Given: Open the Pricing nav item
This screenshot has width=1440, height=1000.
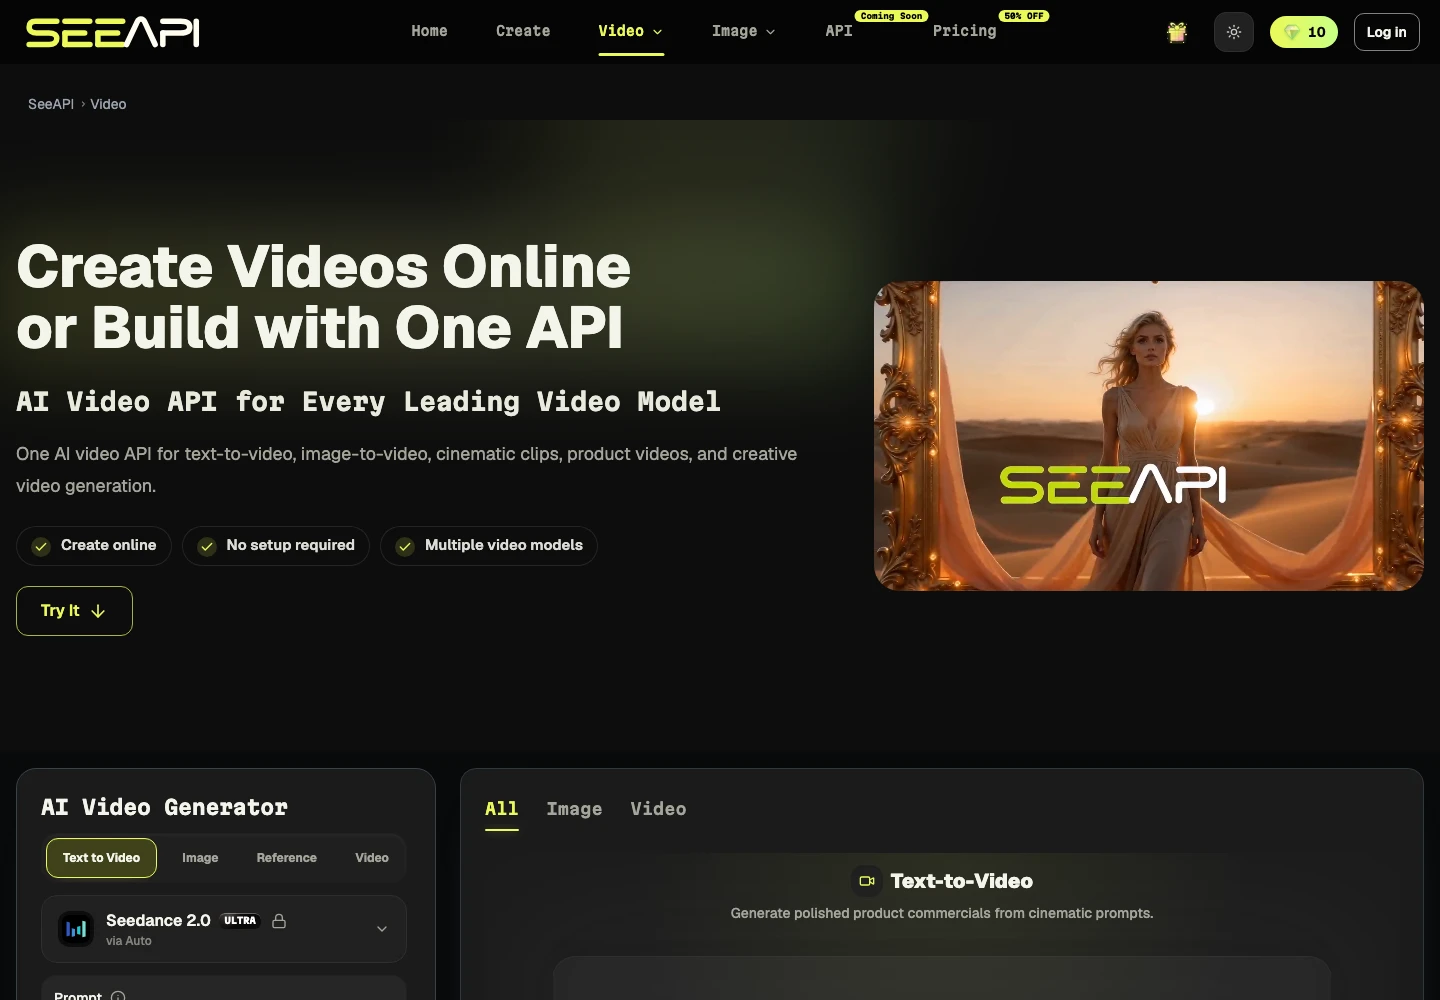Looking at the screenshot, I should [x=964, y=31].
